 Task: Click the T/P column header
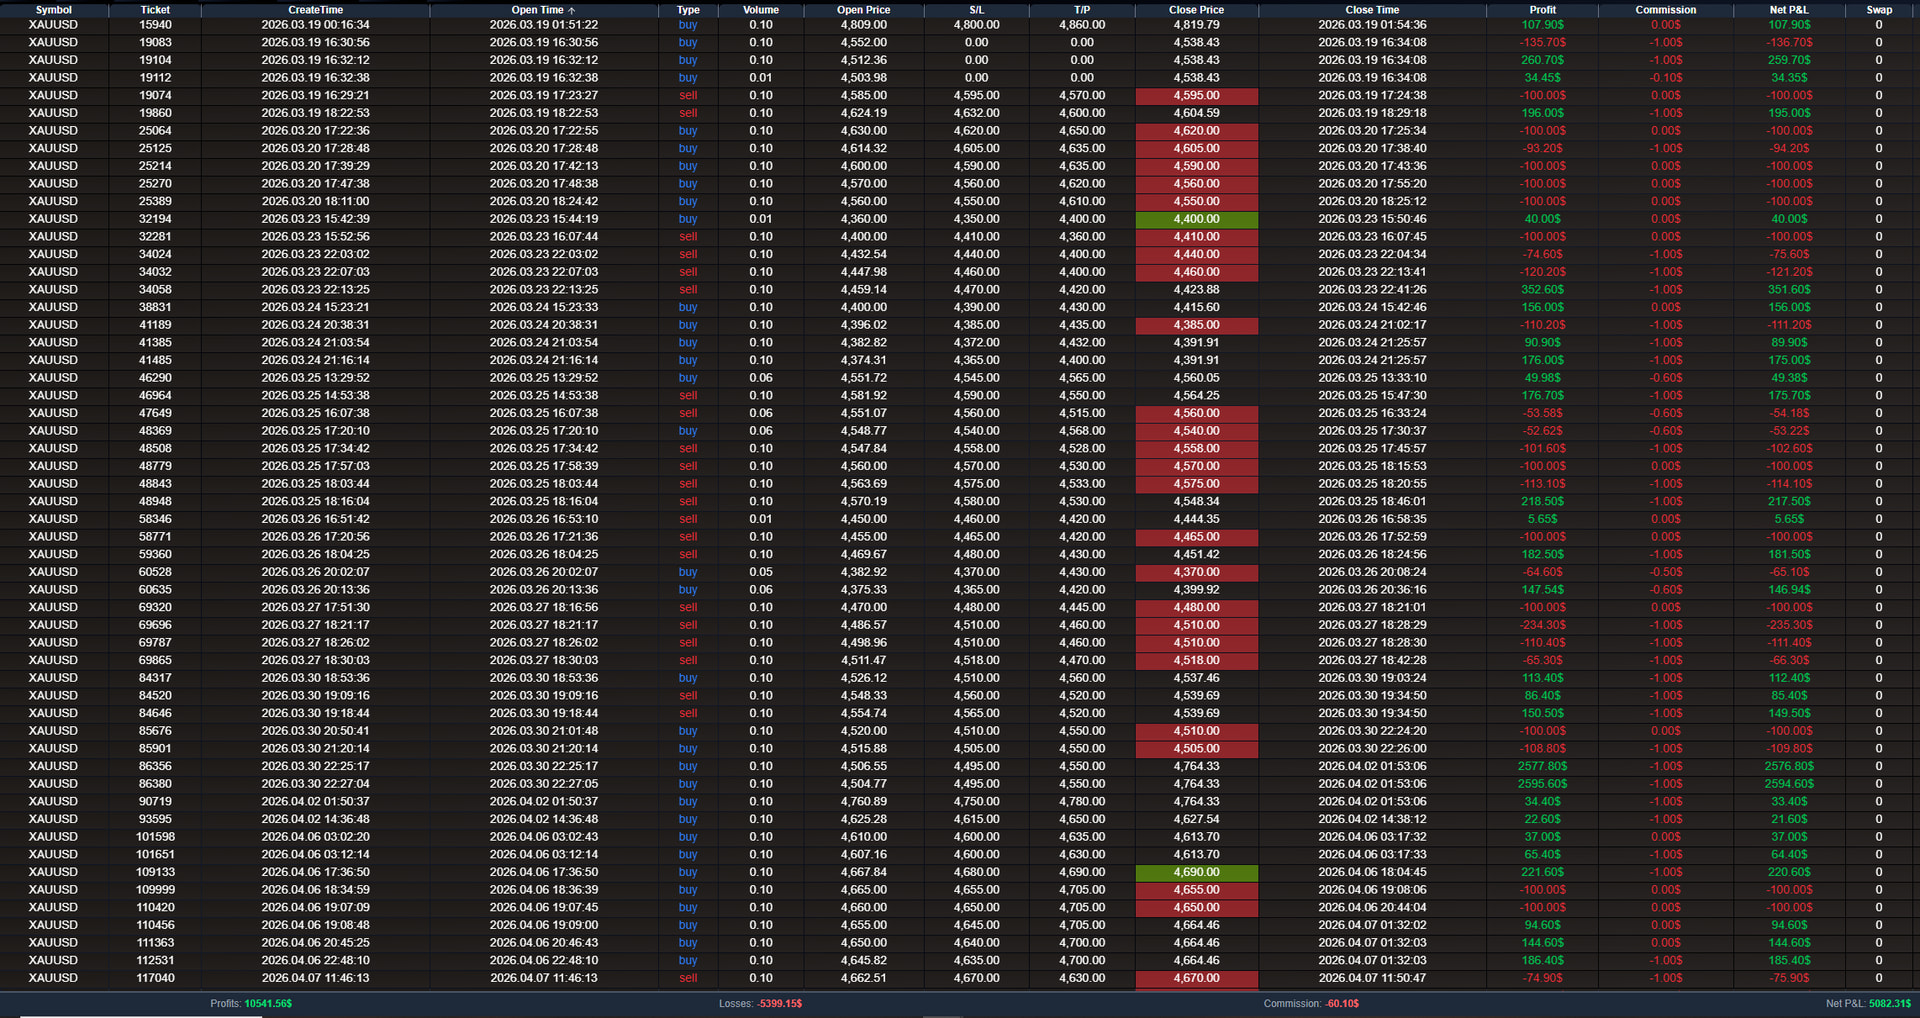[x=1082, y=10]
